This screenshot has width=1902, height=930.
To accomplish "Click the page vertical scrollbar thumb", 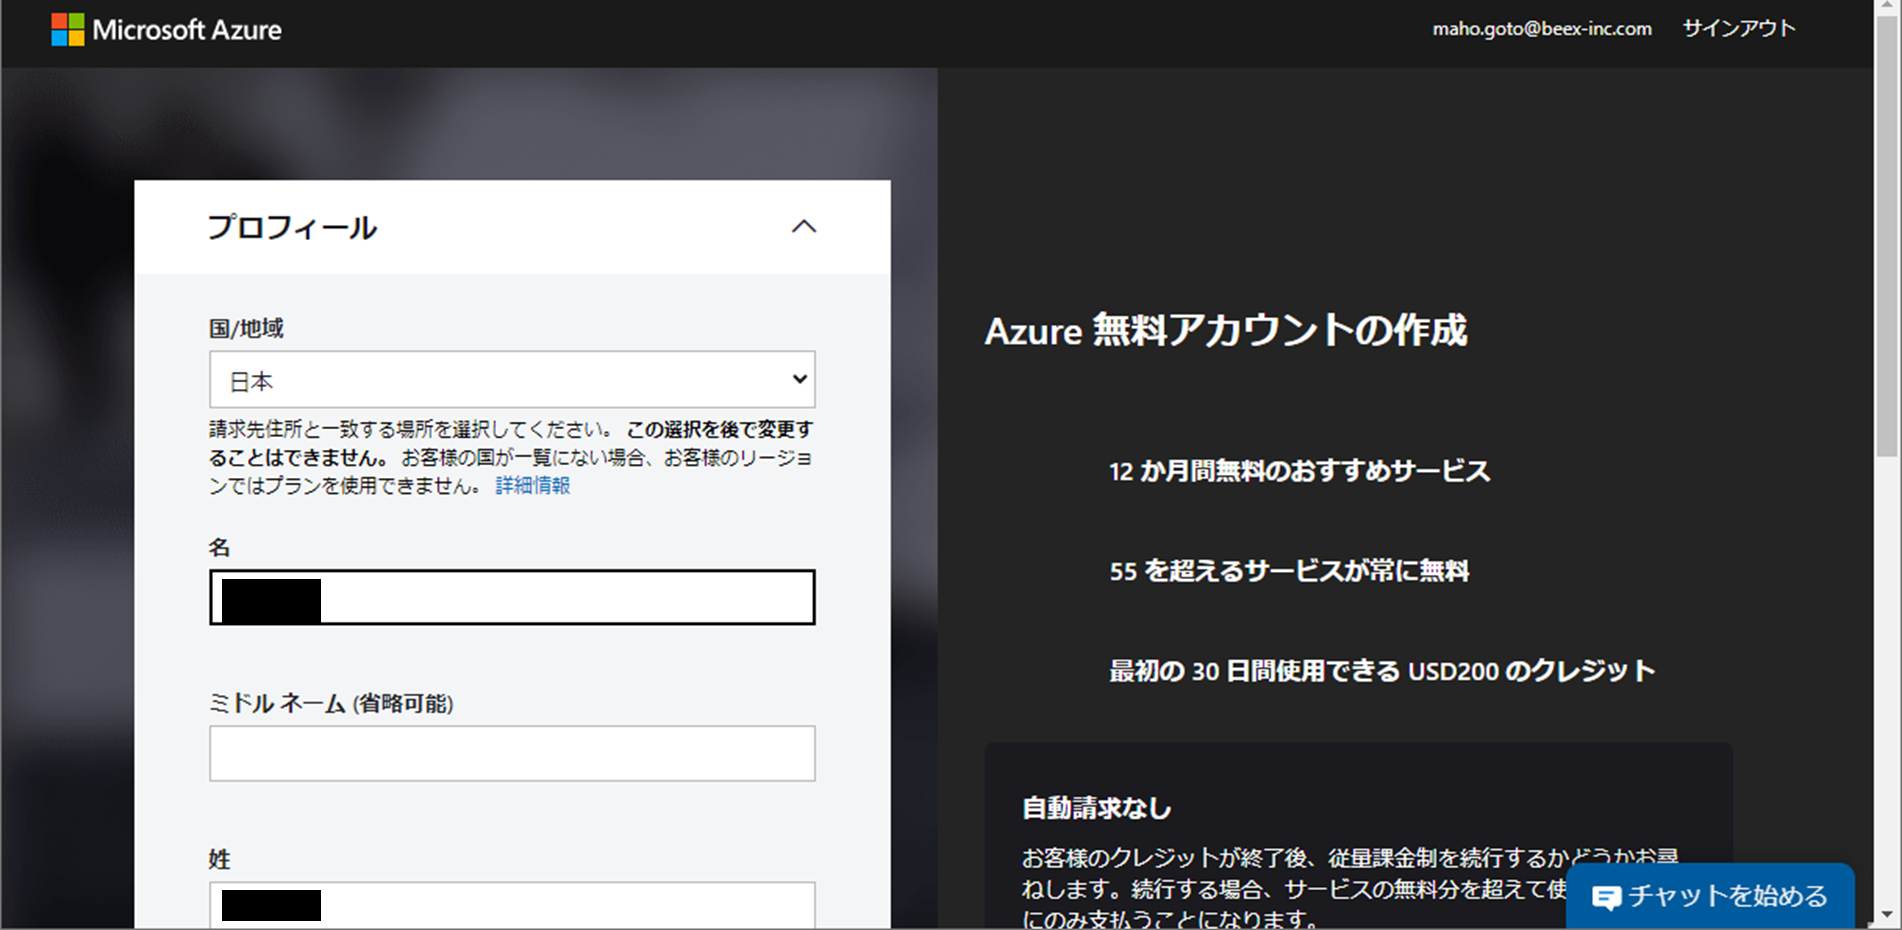I will (x=1887, y=237).
